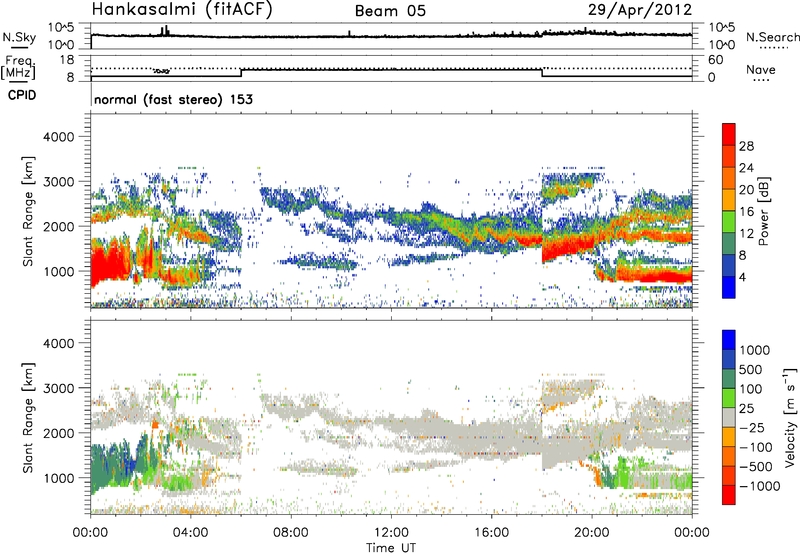Click the '16' tick on Power colorbar
This screenshot has height=554, width=800.
click(x=746, y=212)
